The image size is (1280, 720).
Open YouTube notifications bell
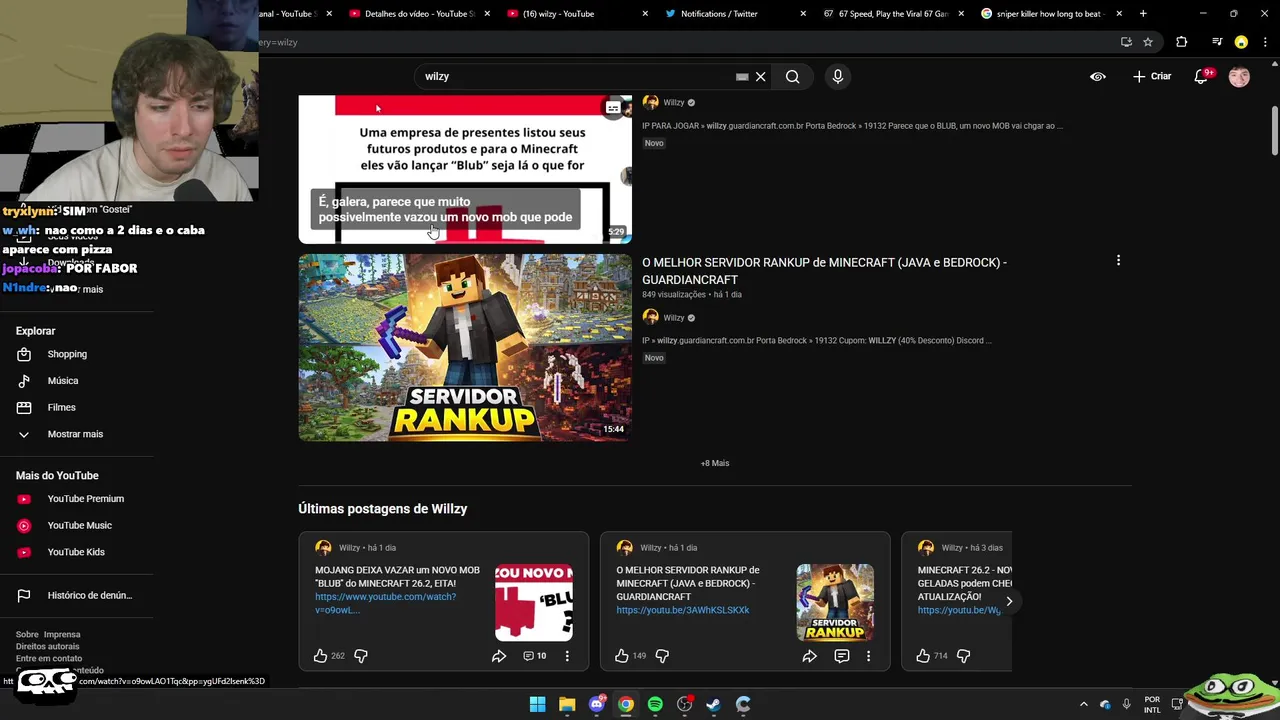click(x=1202, y=76)
